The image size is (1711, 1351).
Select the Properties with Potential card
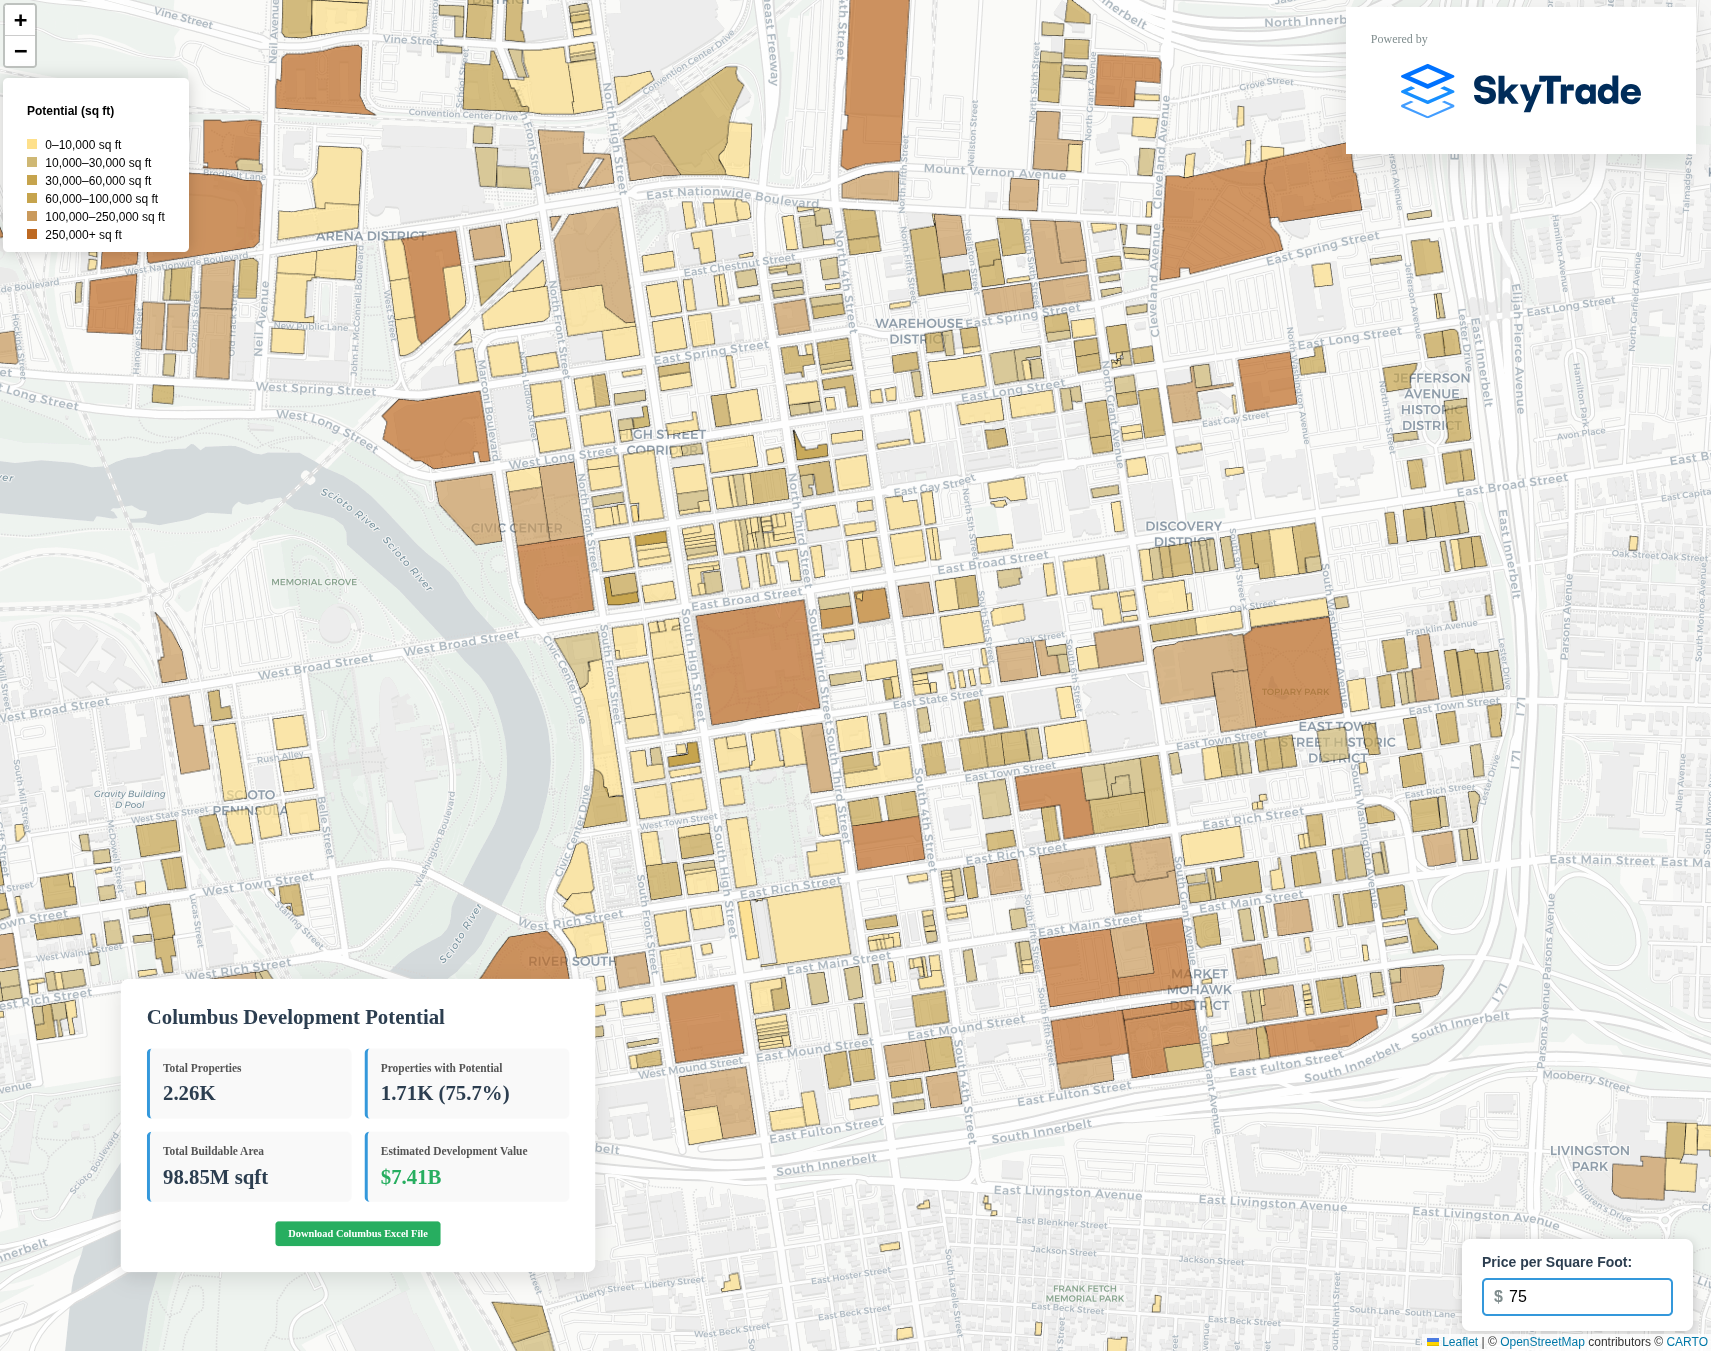(x=467, y=1083)
